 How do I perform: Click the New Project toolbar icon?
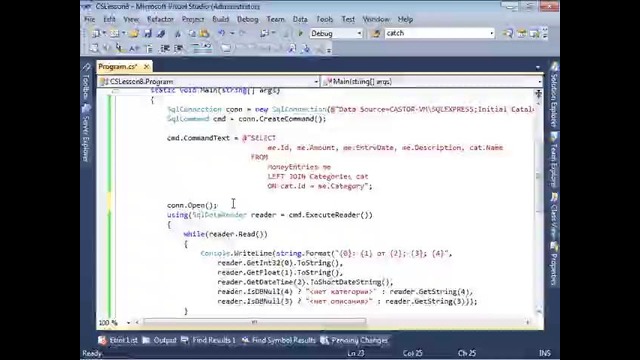point(96,33)
